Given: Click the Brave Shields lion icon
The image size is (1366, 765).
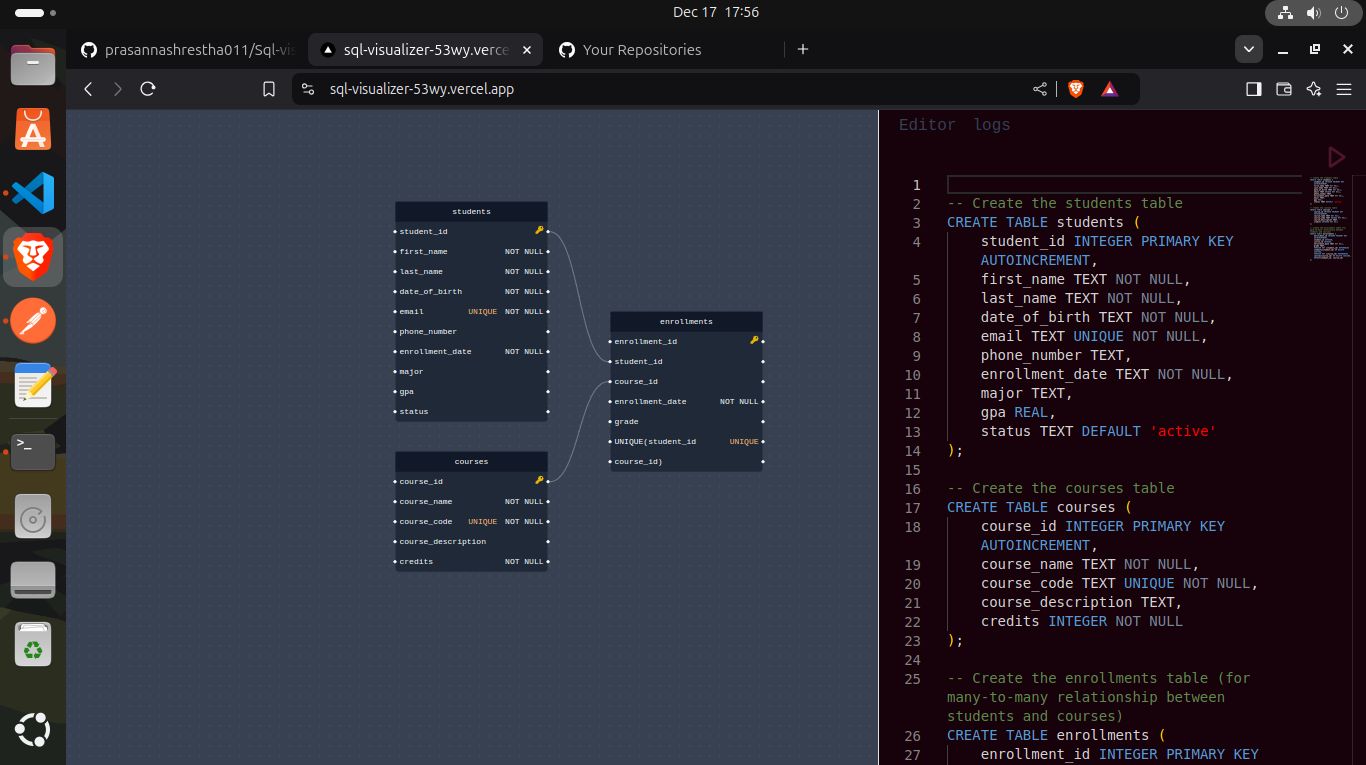Looking at the screenshot, I should point(1076,89).
